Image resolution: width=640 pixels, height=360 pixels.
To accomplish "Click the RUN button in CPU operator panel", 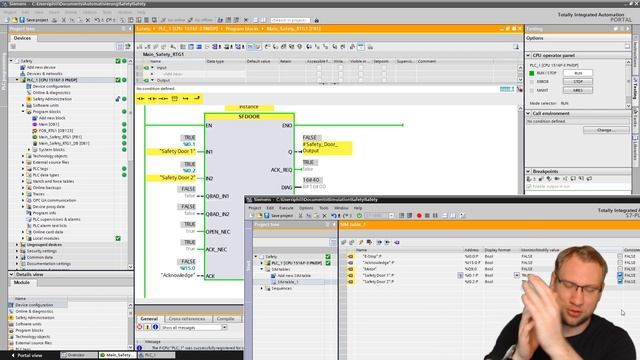I will pyautogui.click(x=578, y=73).
